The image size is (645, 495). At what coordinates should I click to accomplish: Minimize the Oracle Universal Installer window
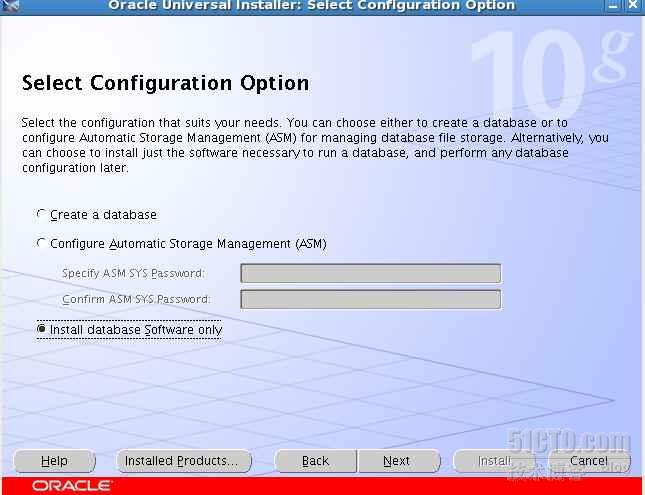613,5
